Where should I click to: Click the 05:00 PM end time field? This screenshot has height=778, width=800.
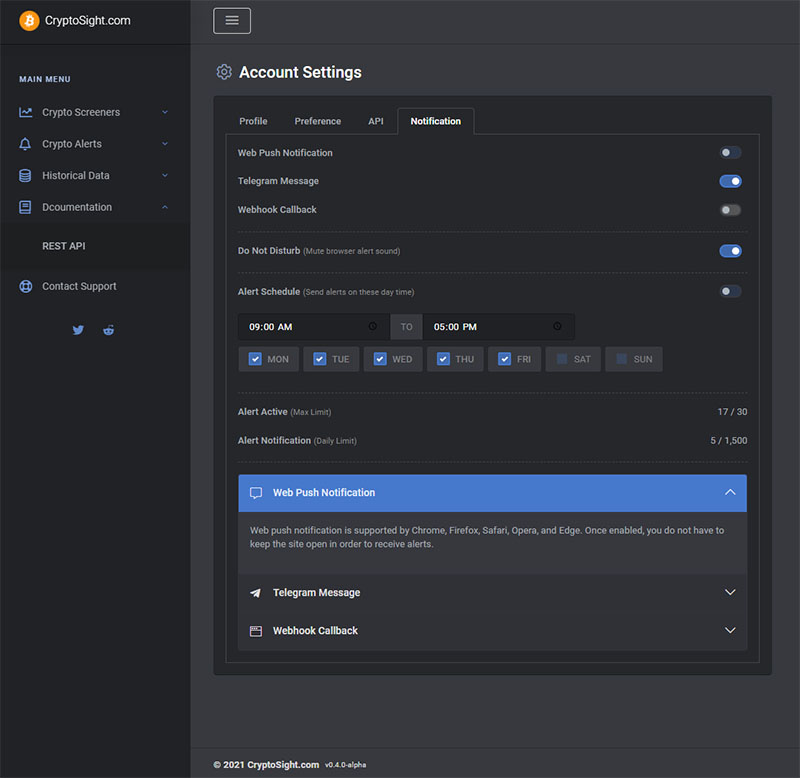pyautogui.click(x=490, y=327)
